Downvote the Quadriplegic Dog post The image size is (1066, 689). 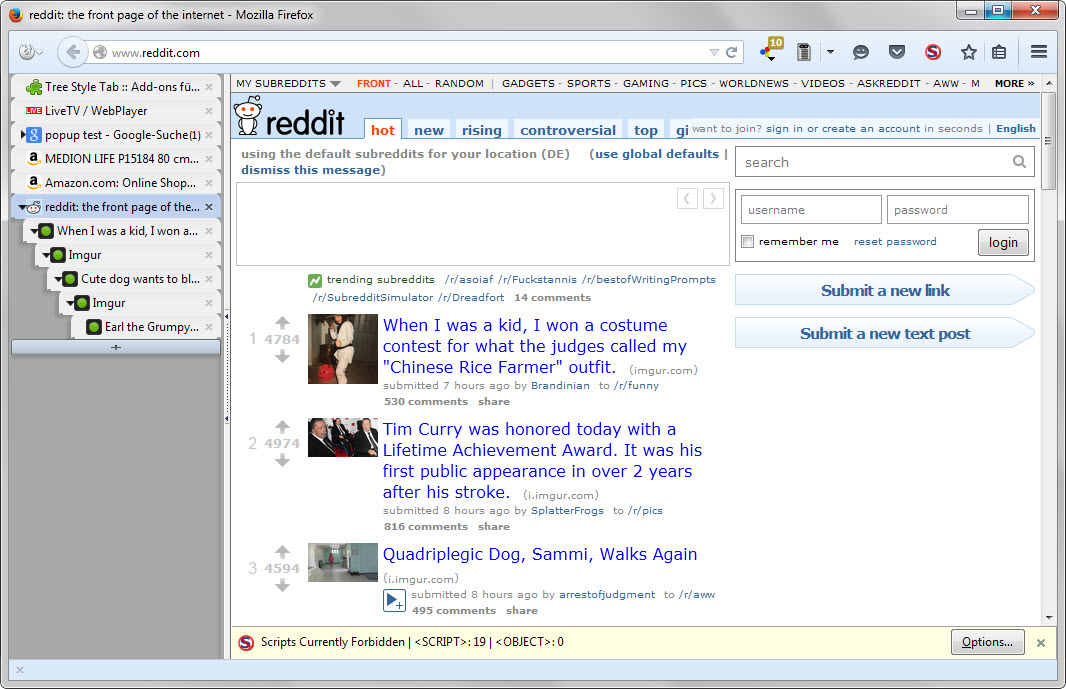click(282, 586)
